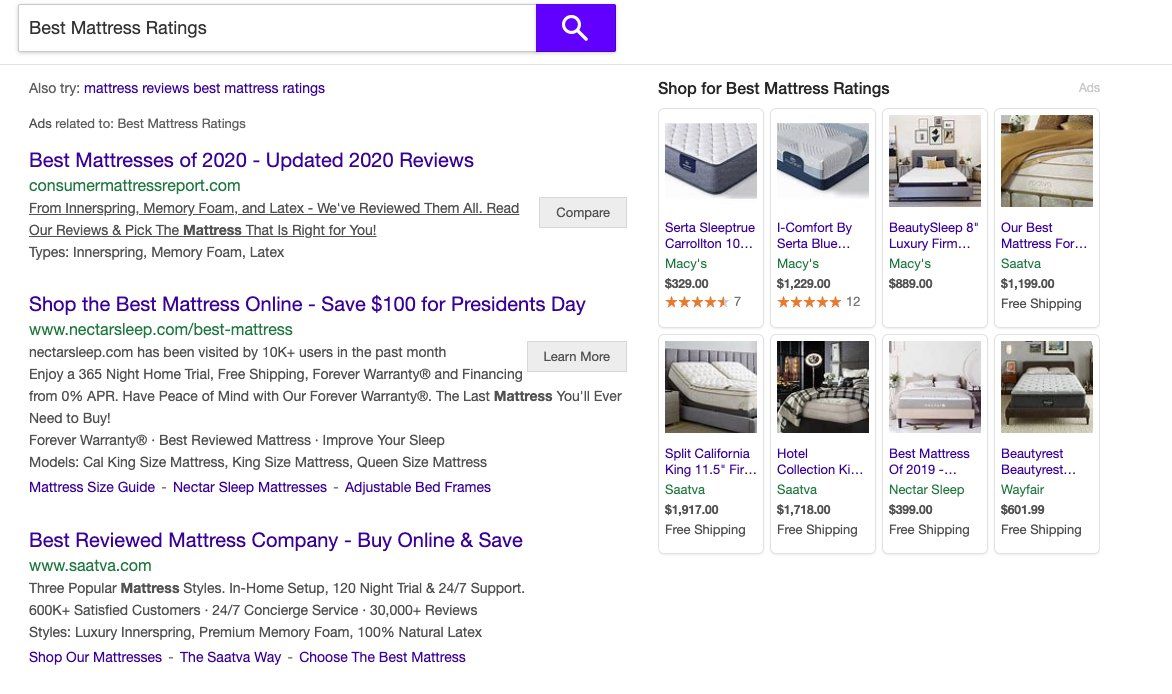Open 'Best Mattresses of 2020 - Updated 2020 Reviews'
Screen dimensions: 1172x694
point(251,160)
